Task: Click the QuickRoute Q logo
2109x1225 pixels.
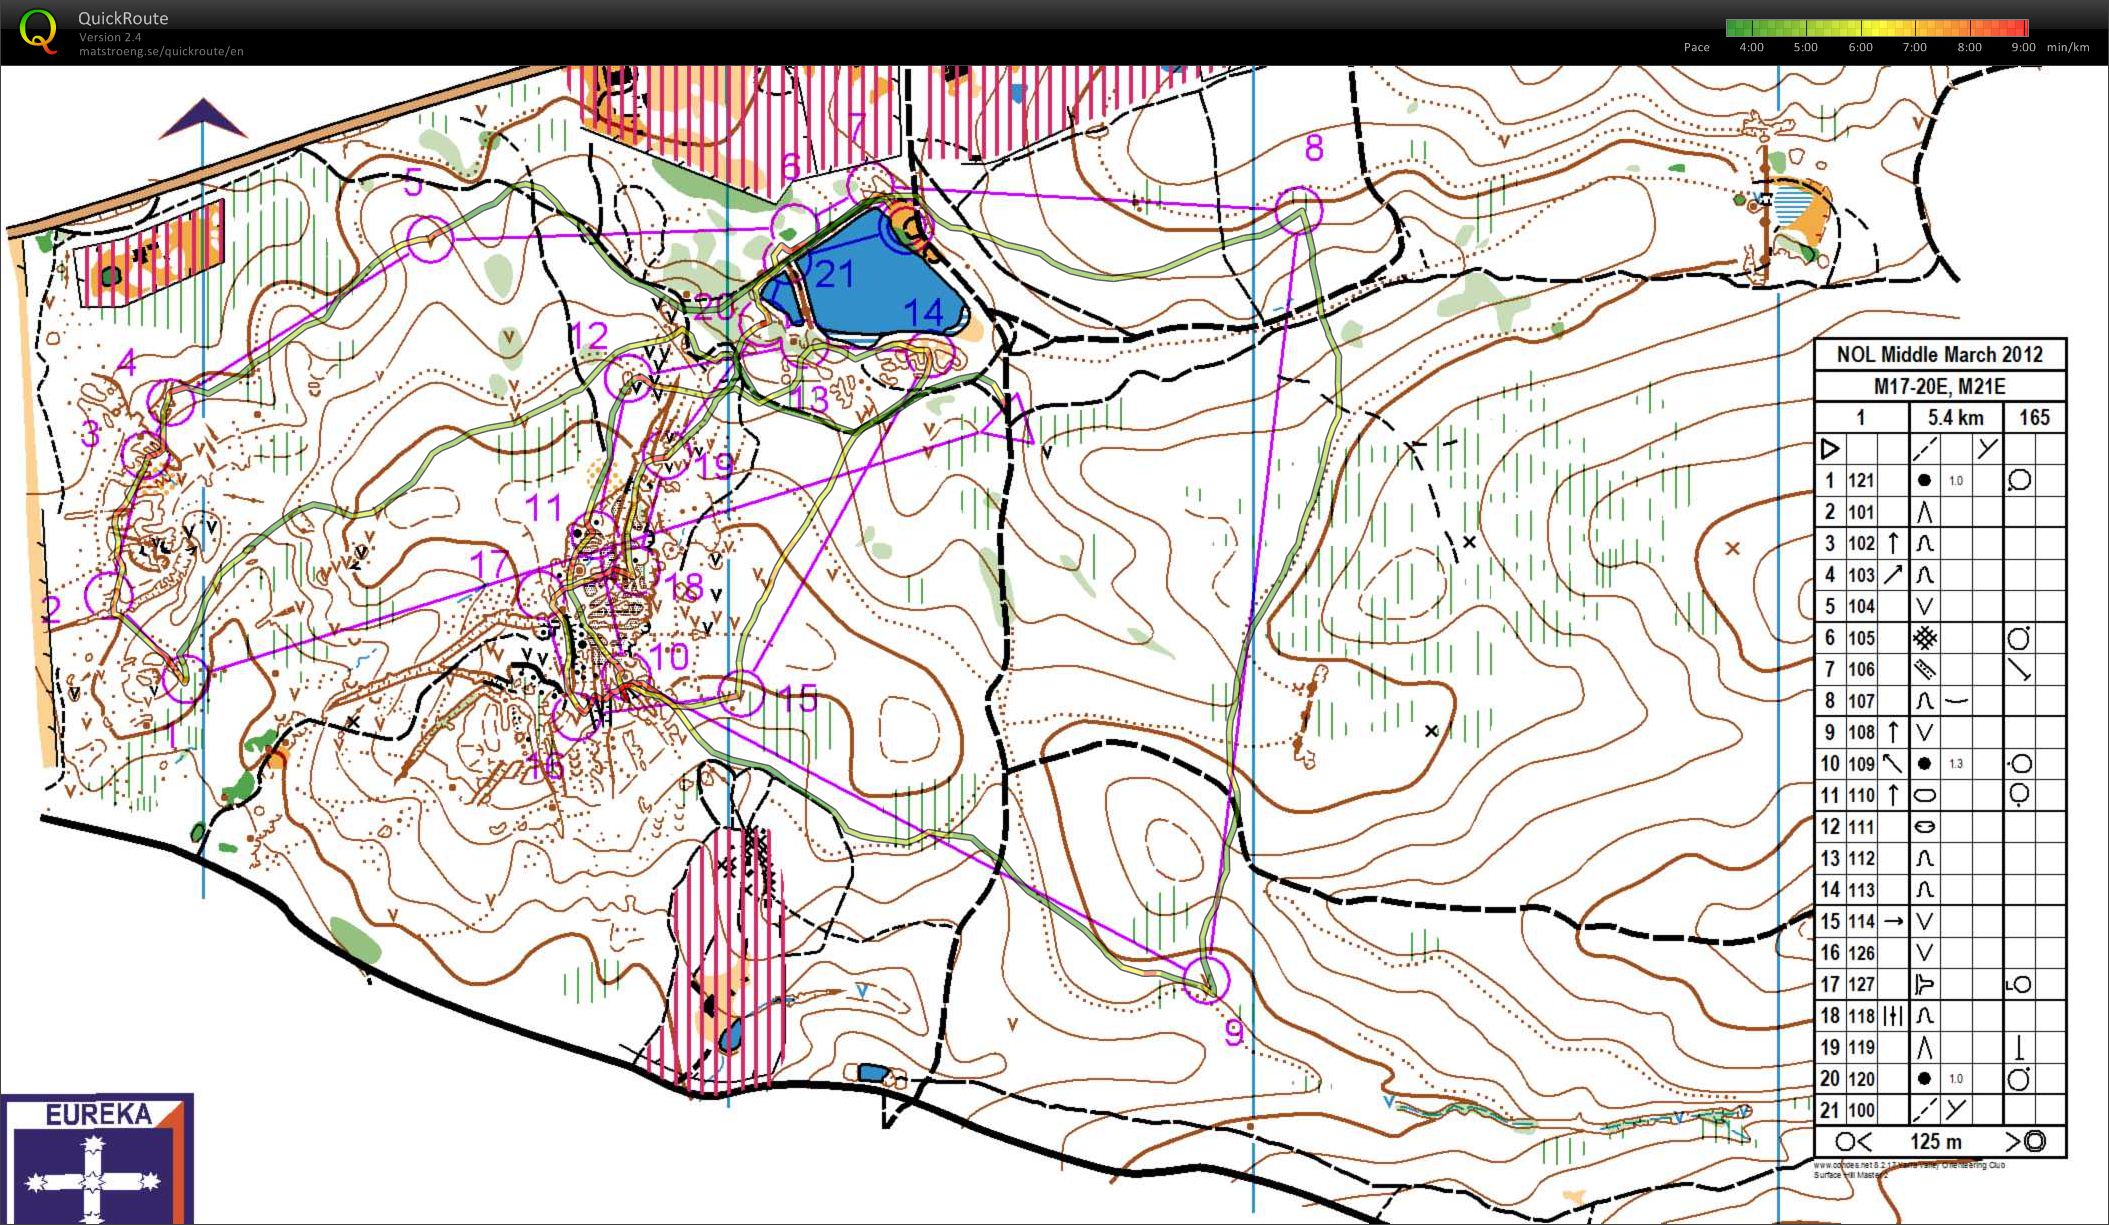Action: pyautogui.click(x=40, y=30)
